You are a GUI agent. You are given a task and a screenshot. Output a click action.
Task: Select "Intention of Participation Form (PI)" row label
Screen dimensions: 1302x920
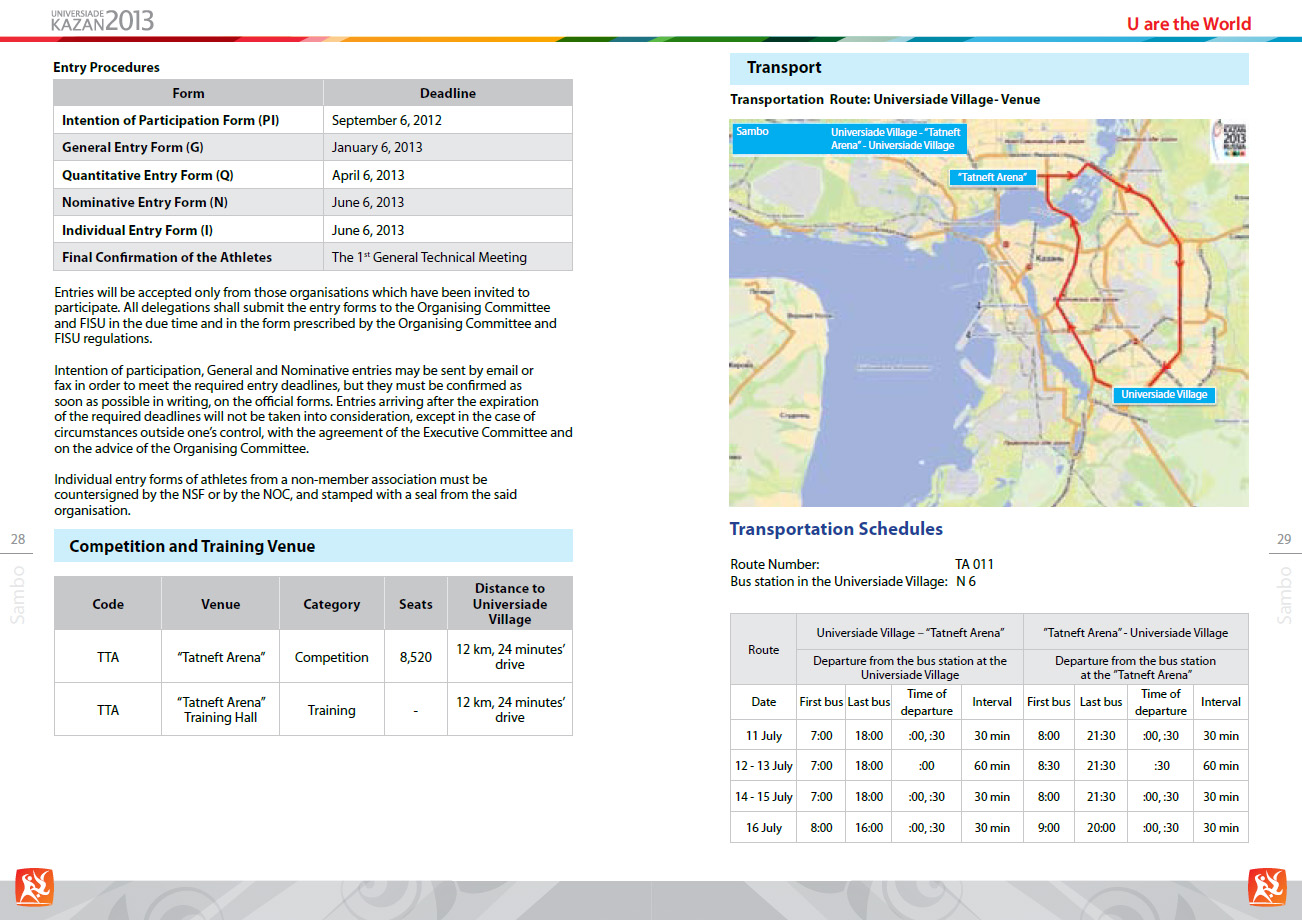point(170,120)
